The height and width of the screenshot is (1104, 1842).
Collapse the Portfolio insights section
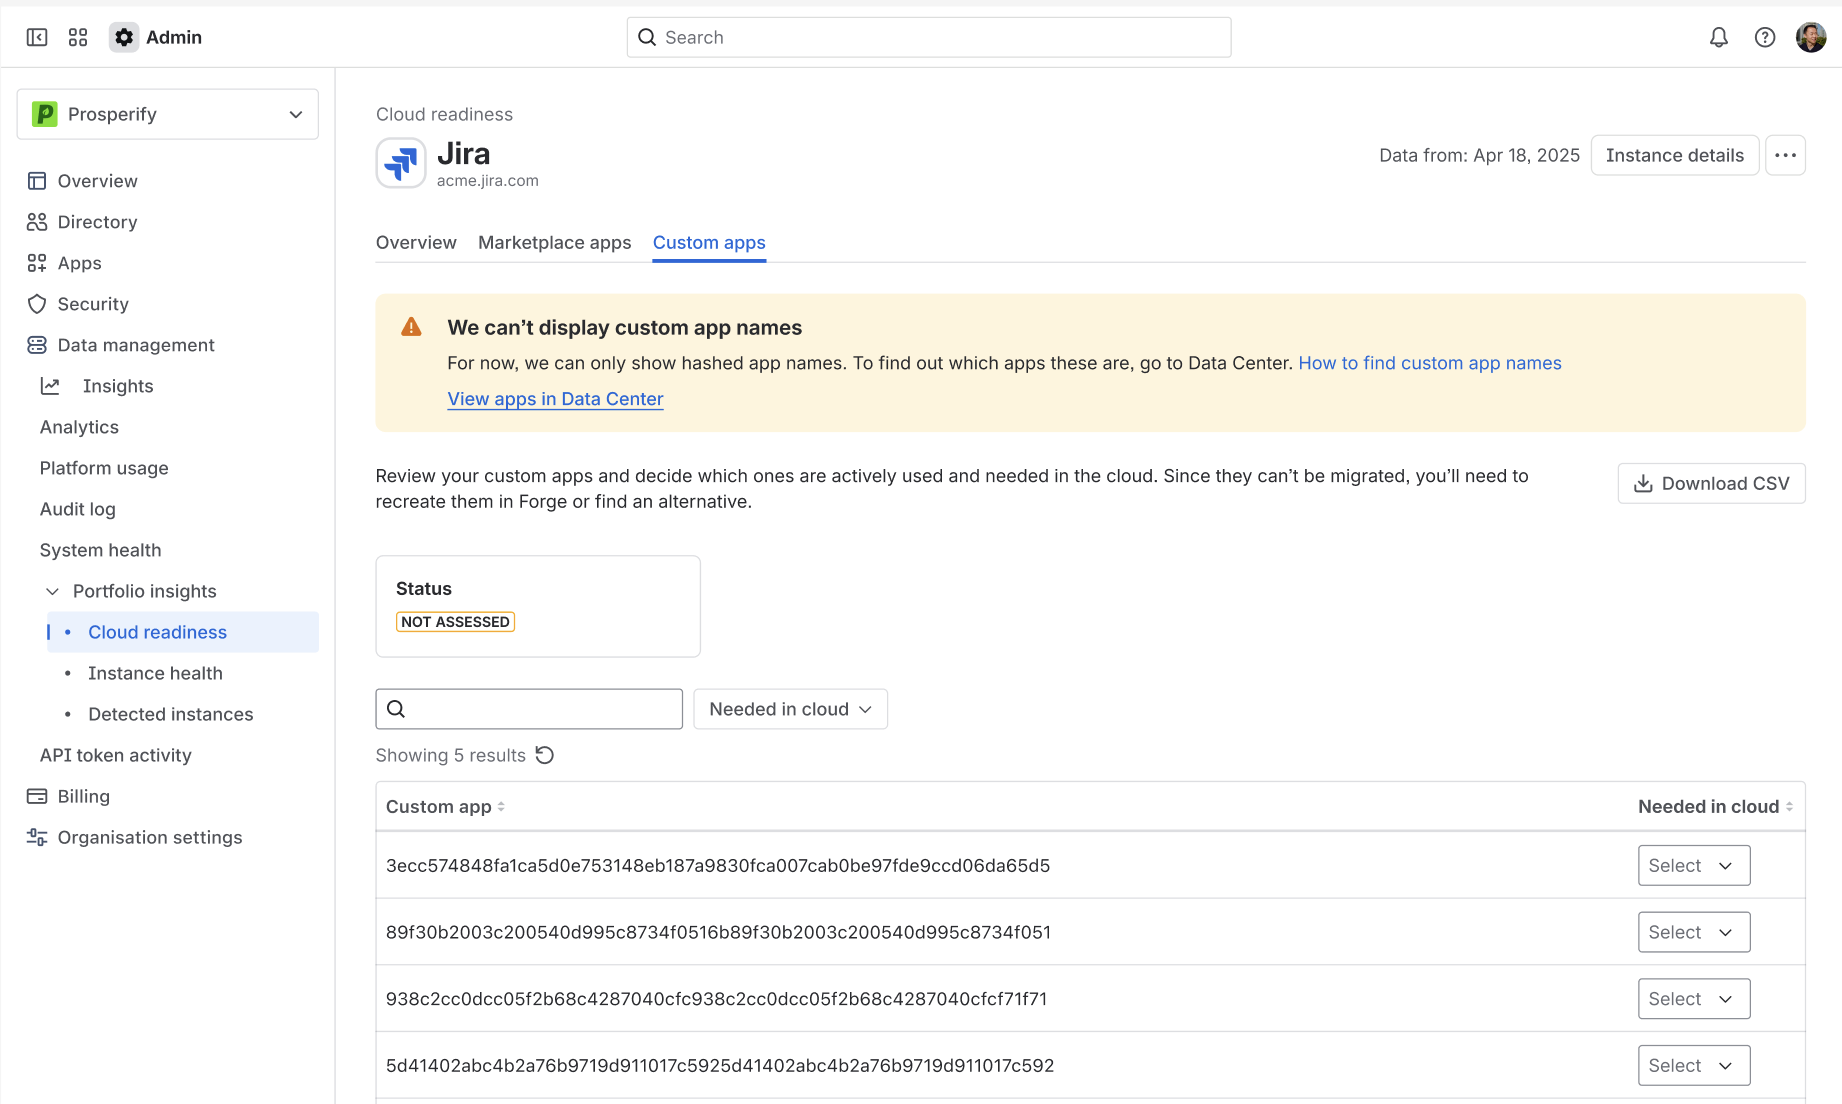52,591
